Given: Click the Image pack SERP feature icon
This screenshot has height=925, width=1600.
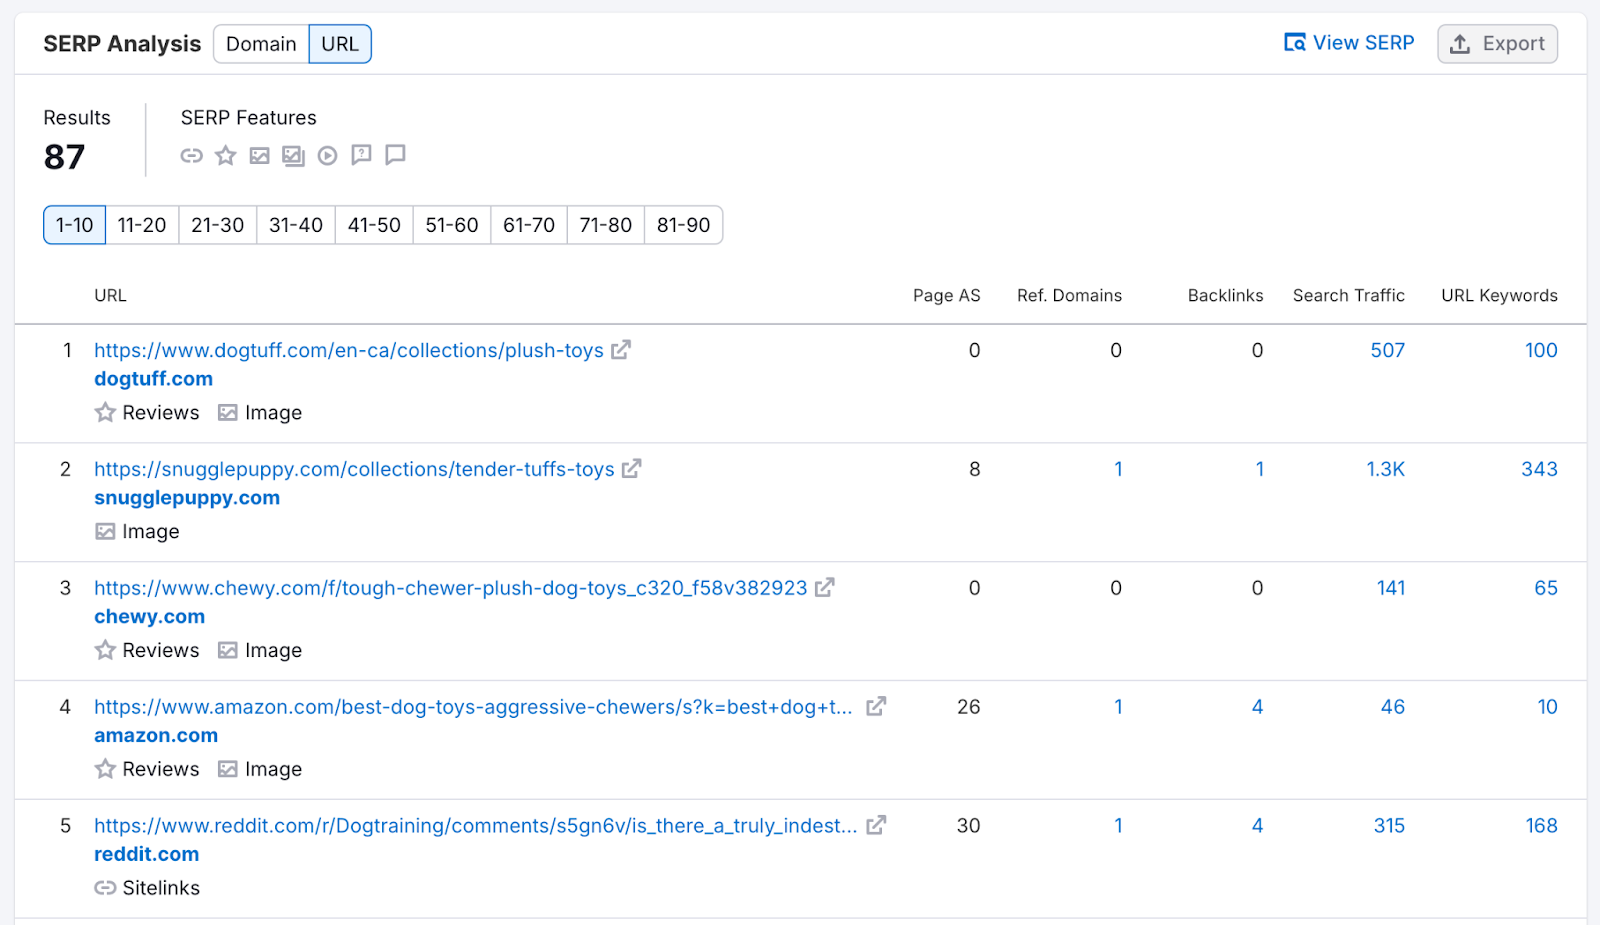Looking at the screenshot, I should 293,155.
